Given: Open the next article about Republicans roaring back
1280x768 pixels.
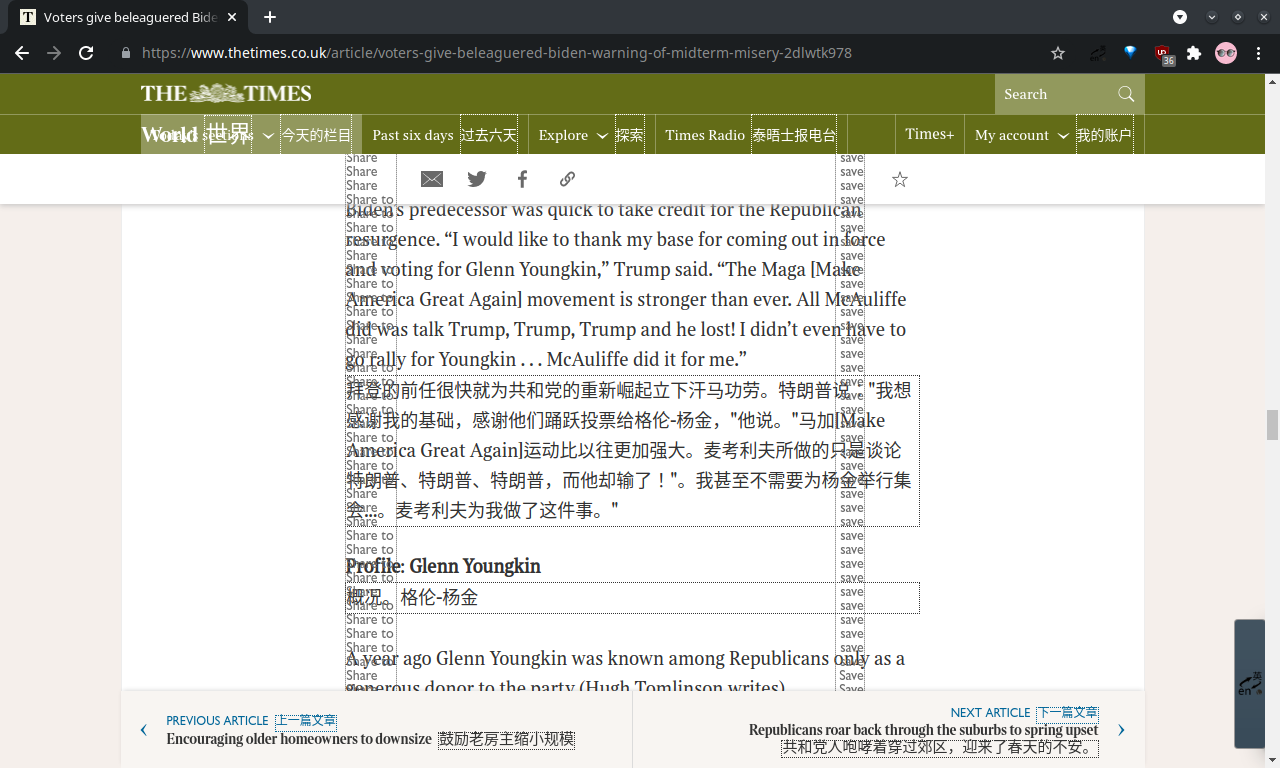Looking at the screenshot, I should point(924,730).
